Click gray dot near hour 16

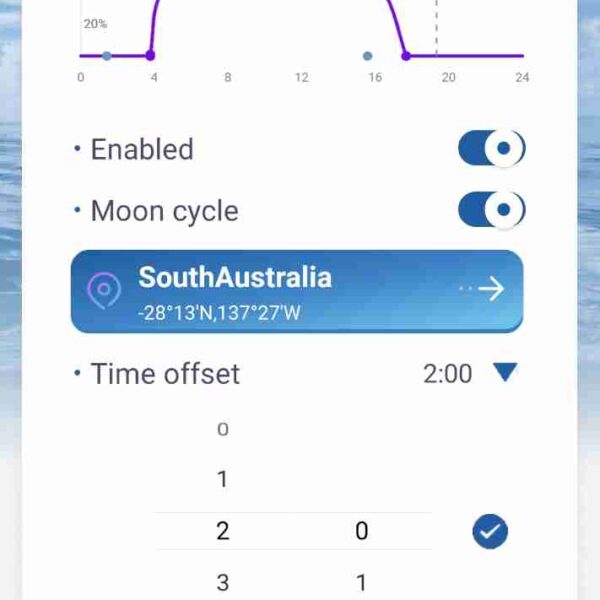pyautogui.click(x=367, y=56)
